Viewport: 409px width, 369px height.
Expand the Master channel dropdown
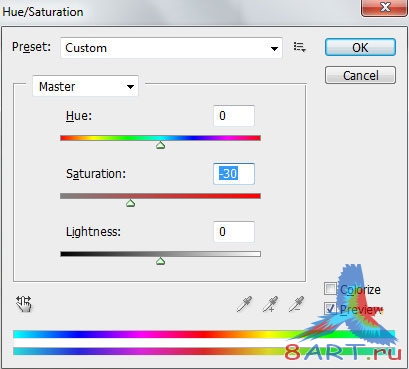point(85,86)
